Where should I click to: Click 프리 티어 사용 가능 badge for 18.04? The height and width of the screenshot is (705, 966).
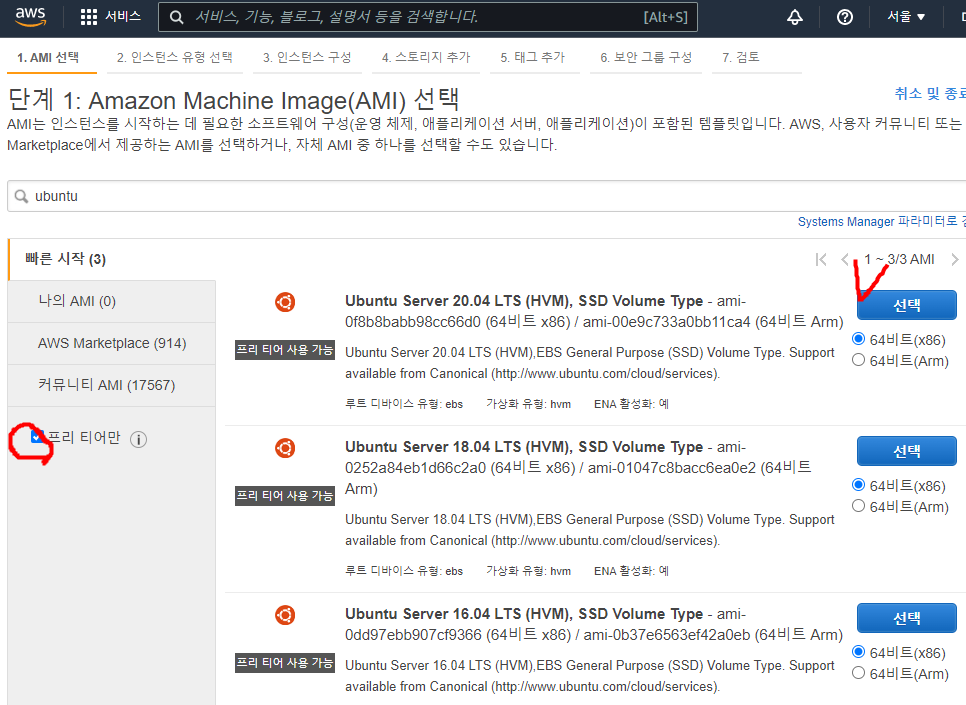[x=285, y=496]
